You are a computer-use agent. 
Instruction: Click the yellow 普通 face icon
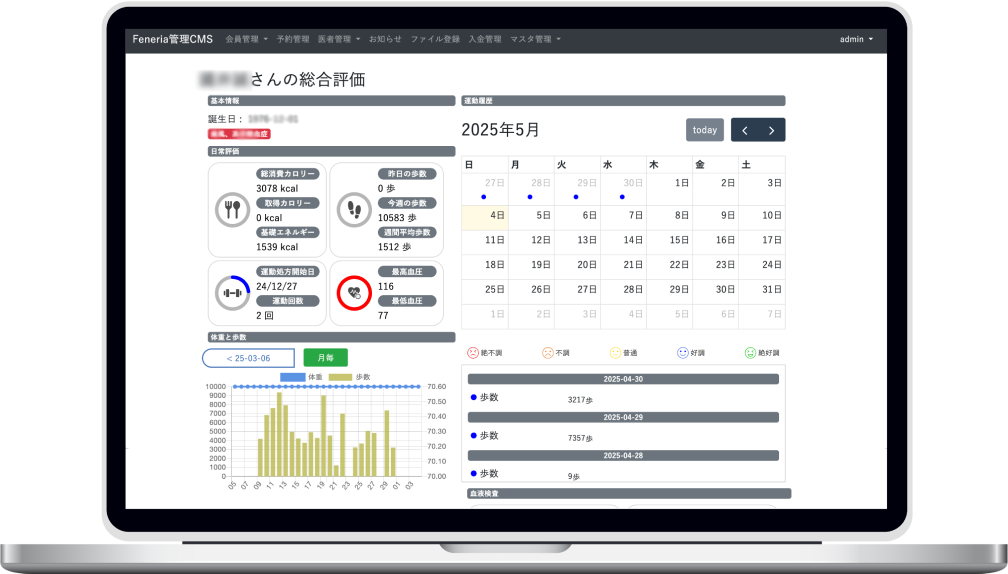tap(616, 353)
